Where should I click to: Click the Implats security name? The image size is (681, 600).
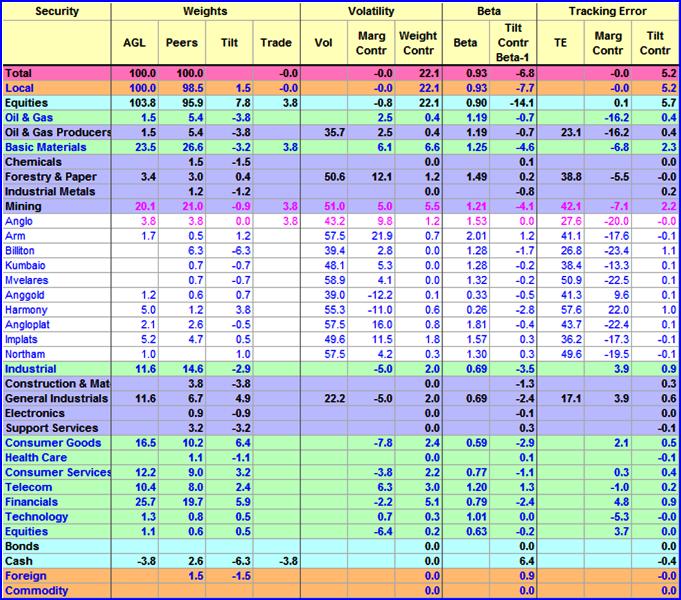[x=21, y=340]
